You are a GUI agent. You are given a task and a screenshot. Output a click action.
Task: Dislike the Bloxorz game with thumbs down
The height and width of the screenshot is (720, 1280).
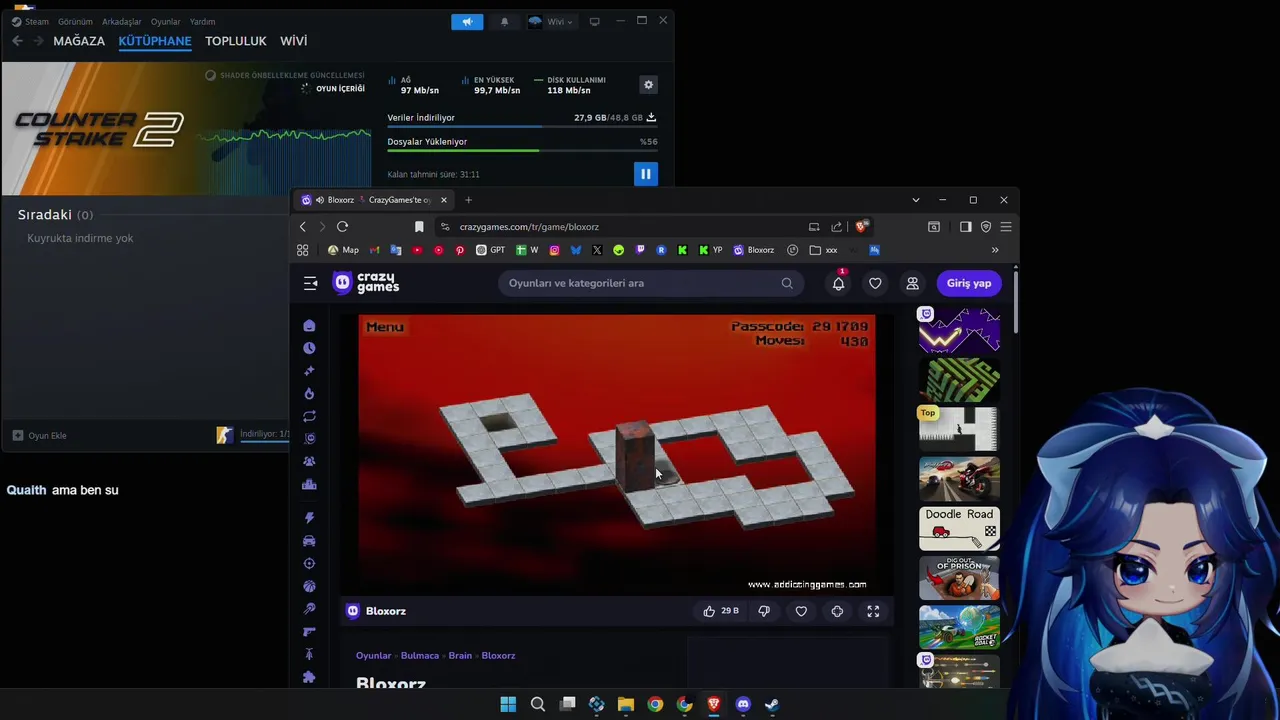coord(764,611)
